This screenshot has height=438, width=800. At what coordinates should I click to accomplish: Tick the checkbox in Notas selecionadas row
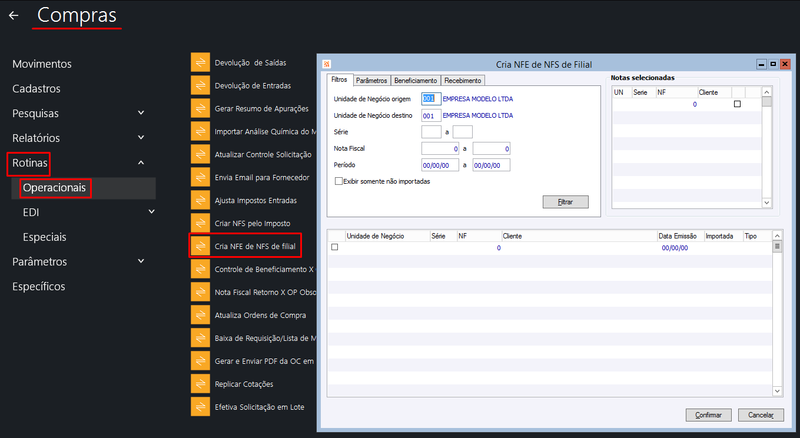pyautogui.click(x=737, y=104)
